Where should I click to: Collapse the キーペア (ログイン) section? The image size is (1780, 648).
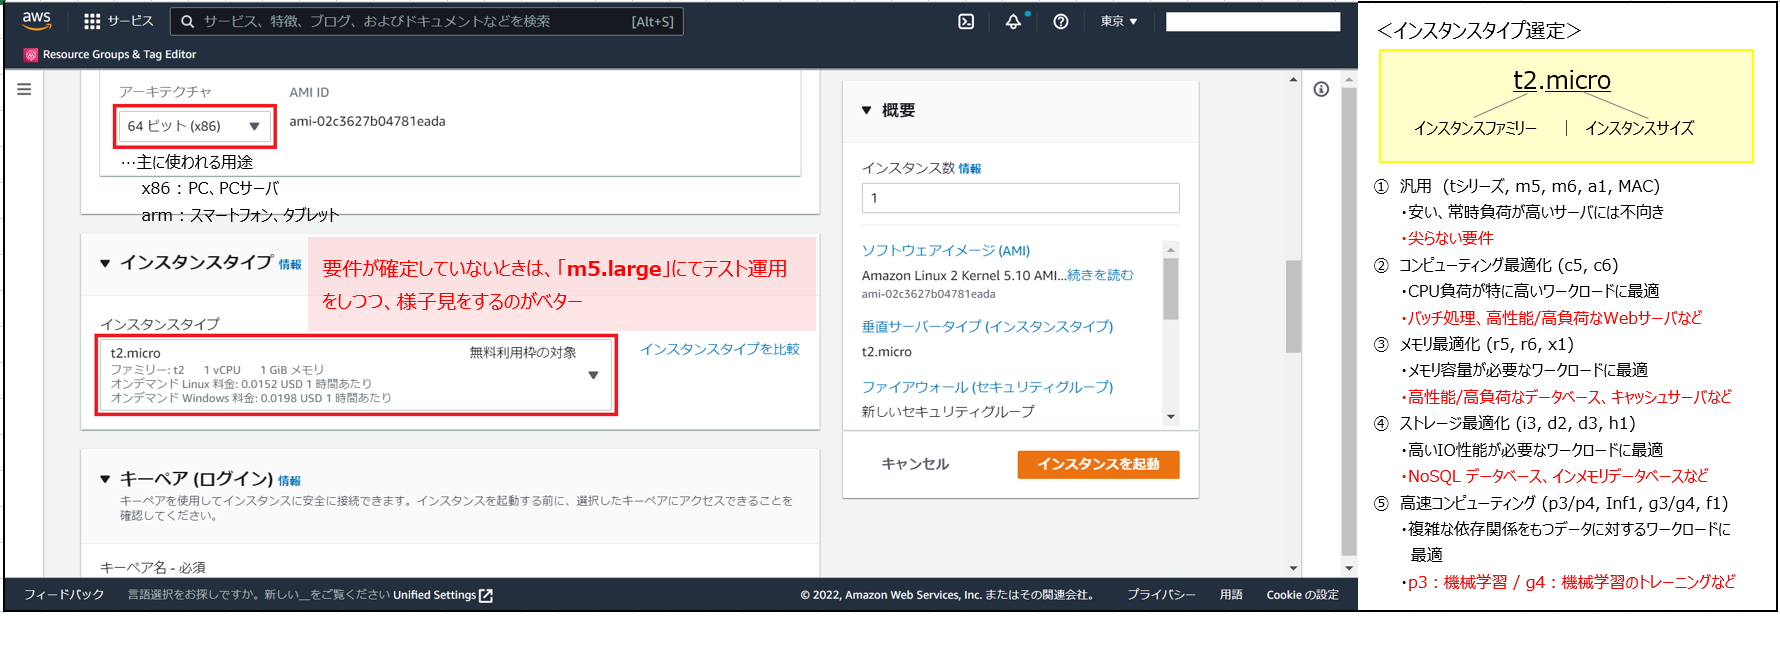(105, 479)
